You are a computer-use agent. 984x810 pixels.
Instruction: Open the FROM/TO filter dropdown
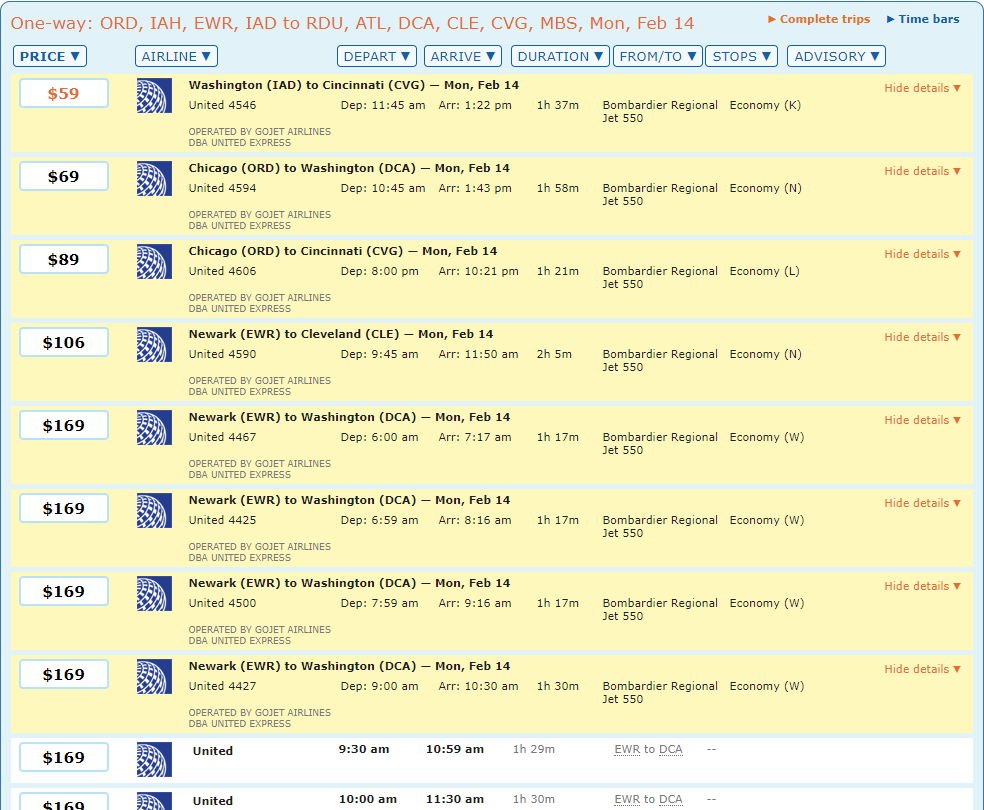tap(658, 56)
